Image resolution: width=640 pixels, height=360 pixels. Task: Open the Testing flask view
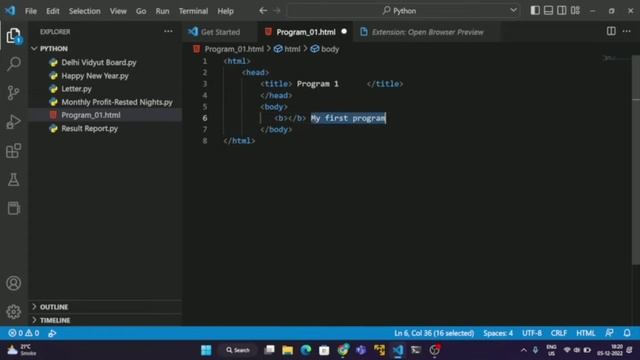coord(13,180)
